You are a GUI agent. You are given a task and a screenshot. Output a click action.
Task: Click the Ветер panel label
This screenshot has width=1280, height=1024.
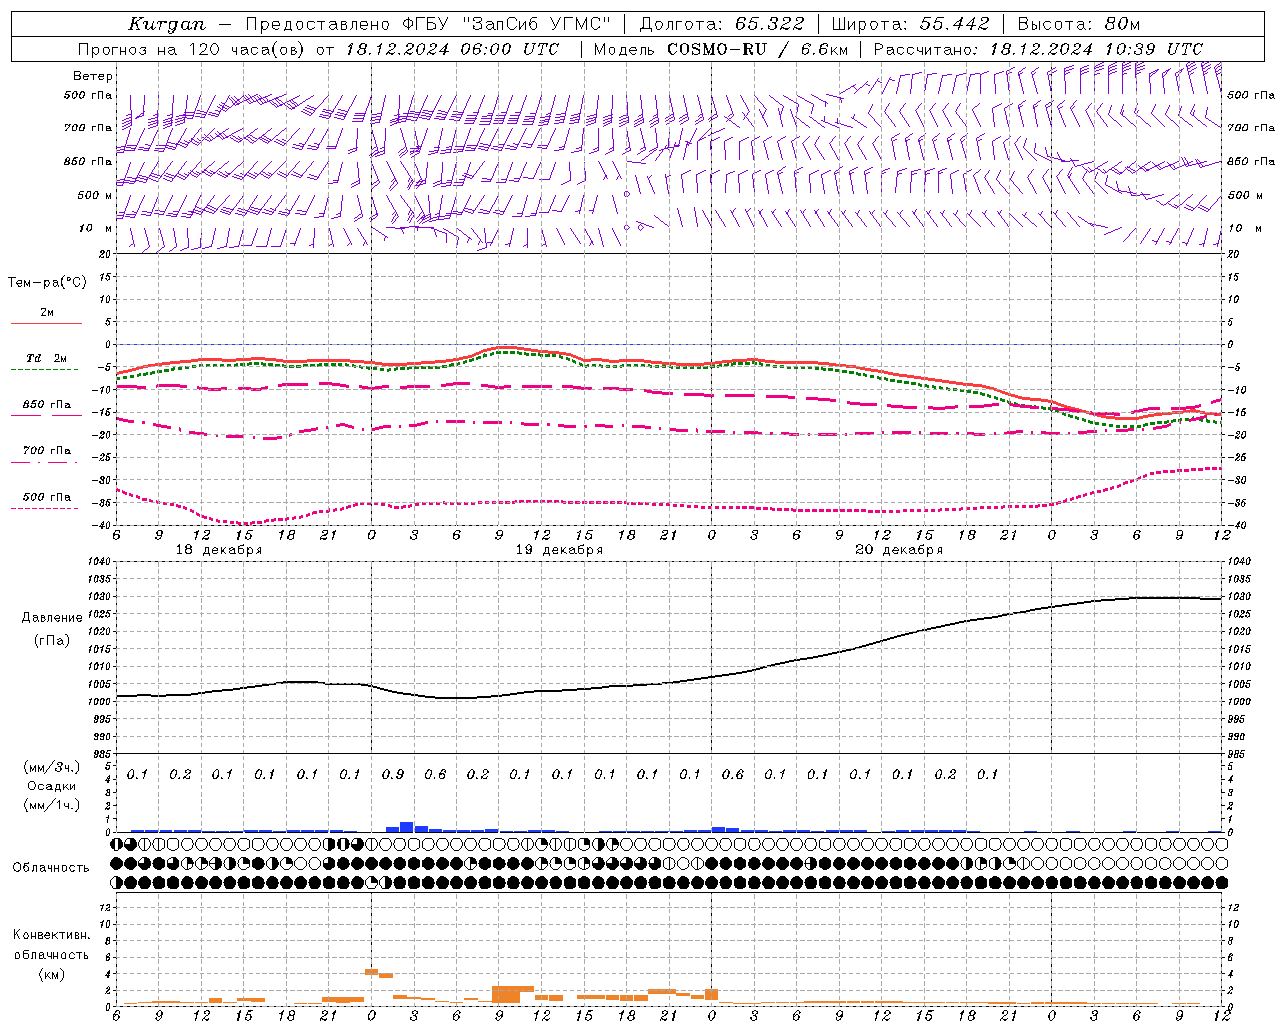click(93, 76)
